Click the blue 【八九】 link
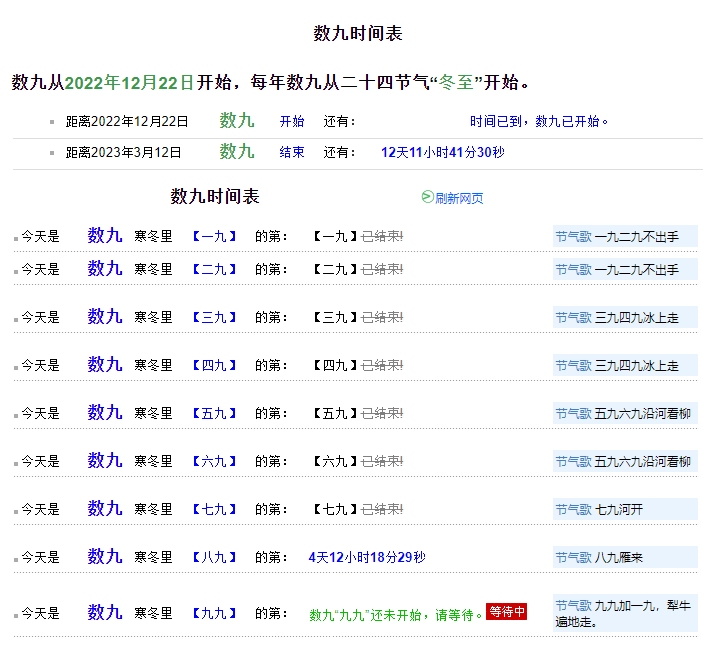711x652 pixels. 214,558
